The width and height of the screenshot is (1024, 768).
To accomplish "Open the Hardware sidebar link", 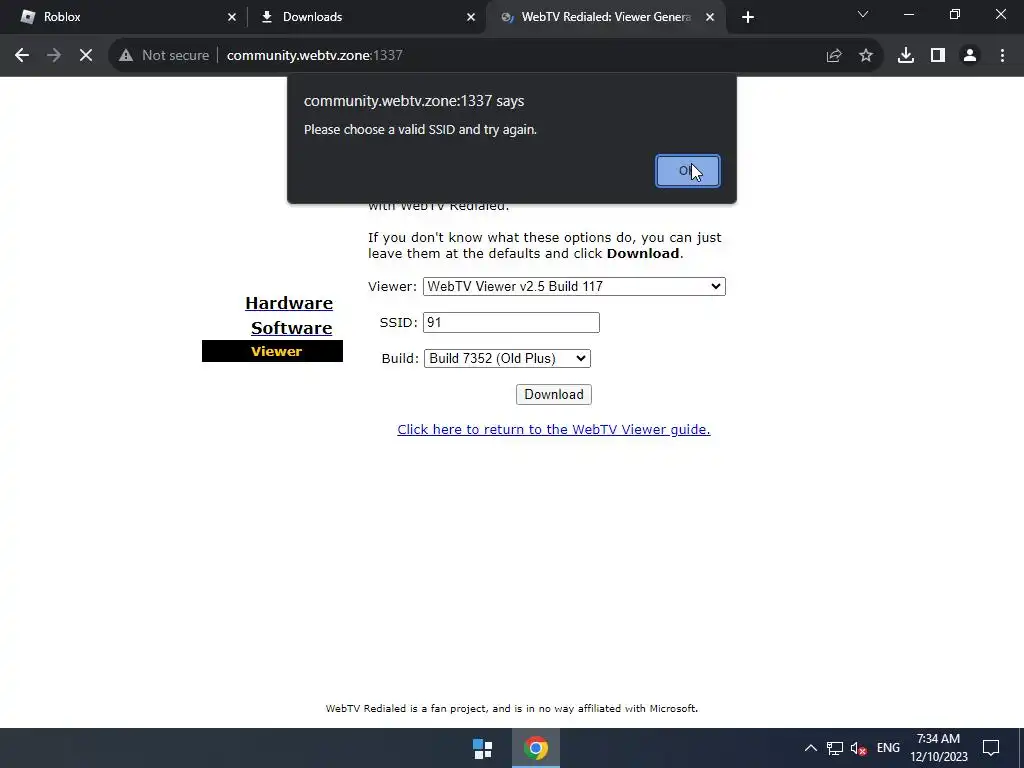I will coord(289,303).
